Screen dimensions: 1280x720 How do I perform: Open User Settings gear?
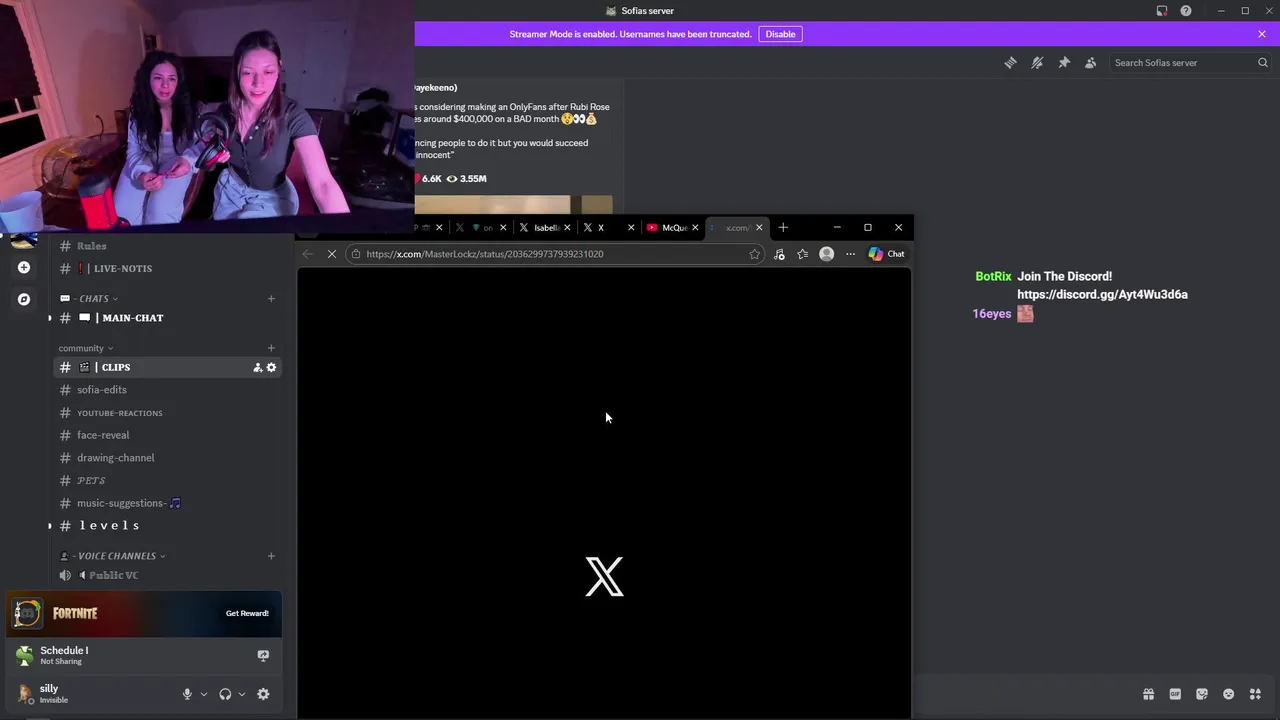(263, 694)
